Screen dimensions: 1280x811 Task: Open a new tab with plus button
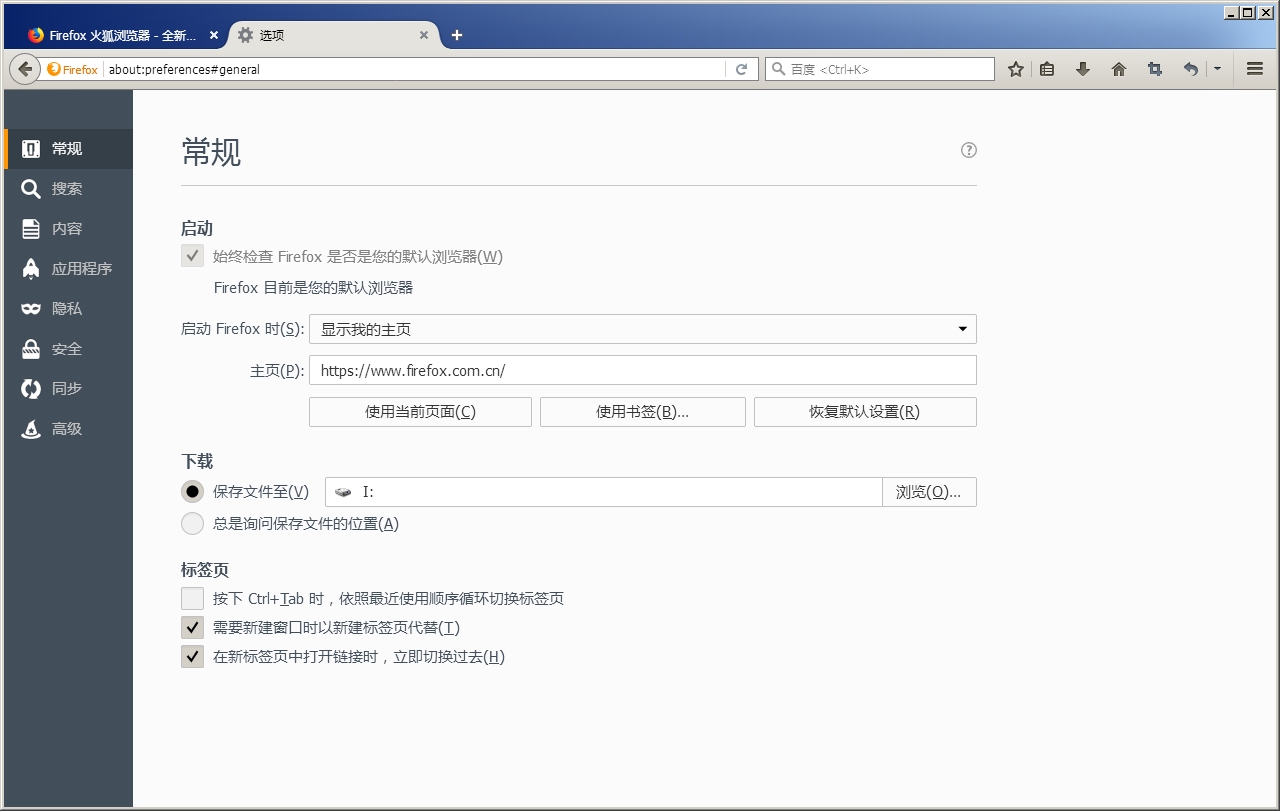point(457,35)
